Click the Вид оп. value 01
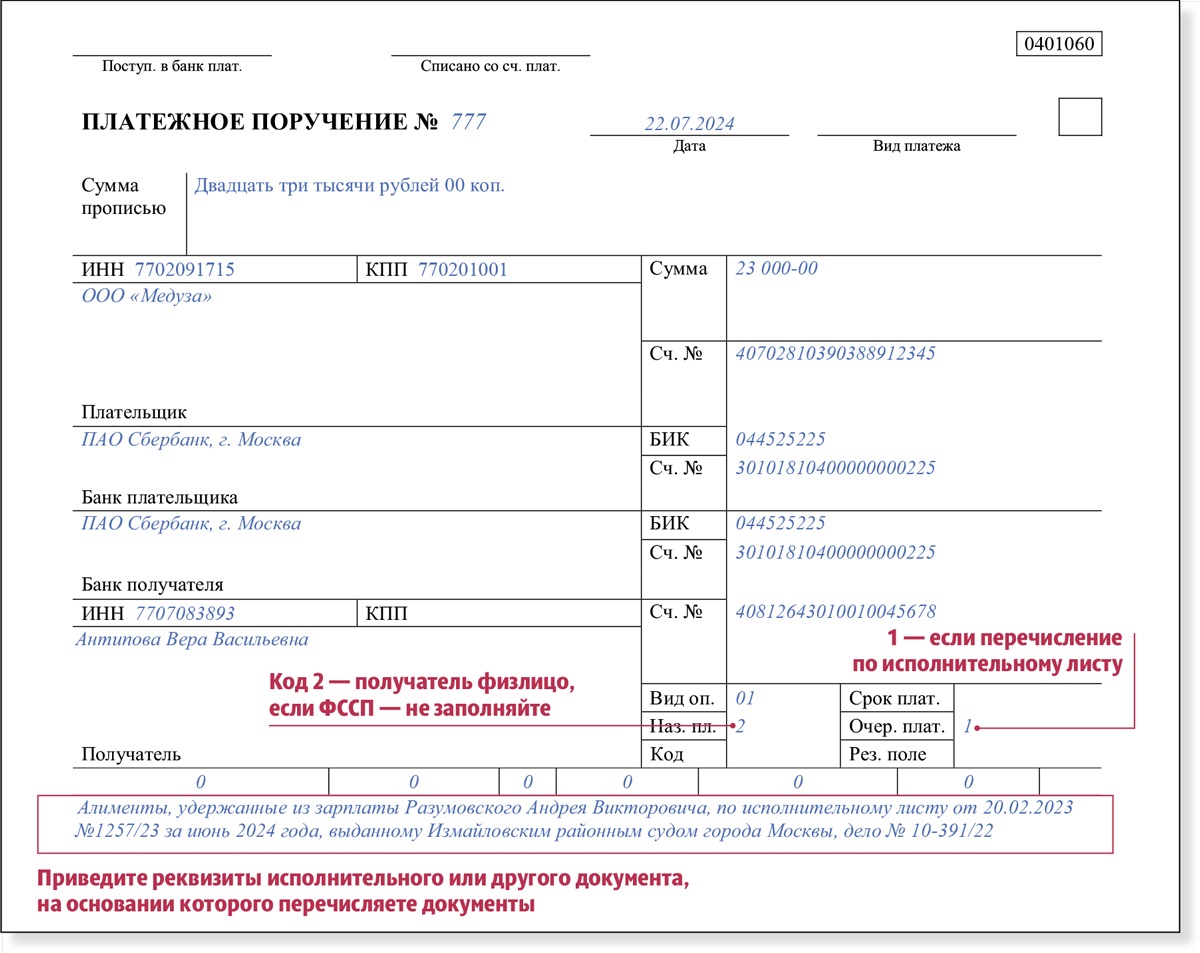1200x953 pixels. click(745, 698)
